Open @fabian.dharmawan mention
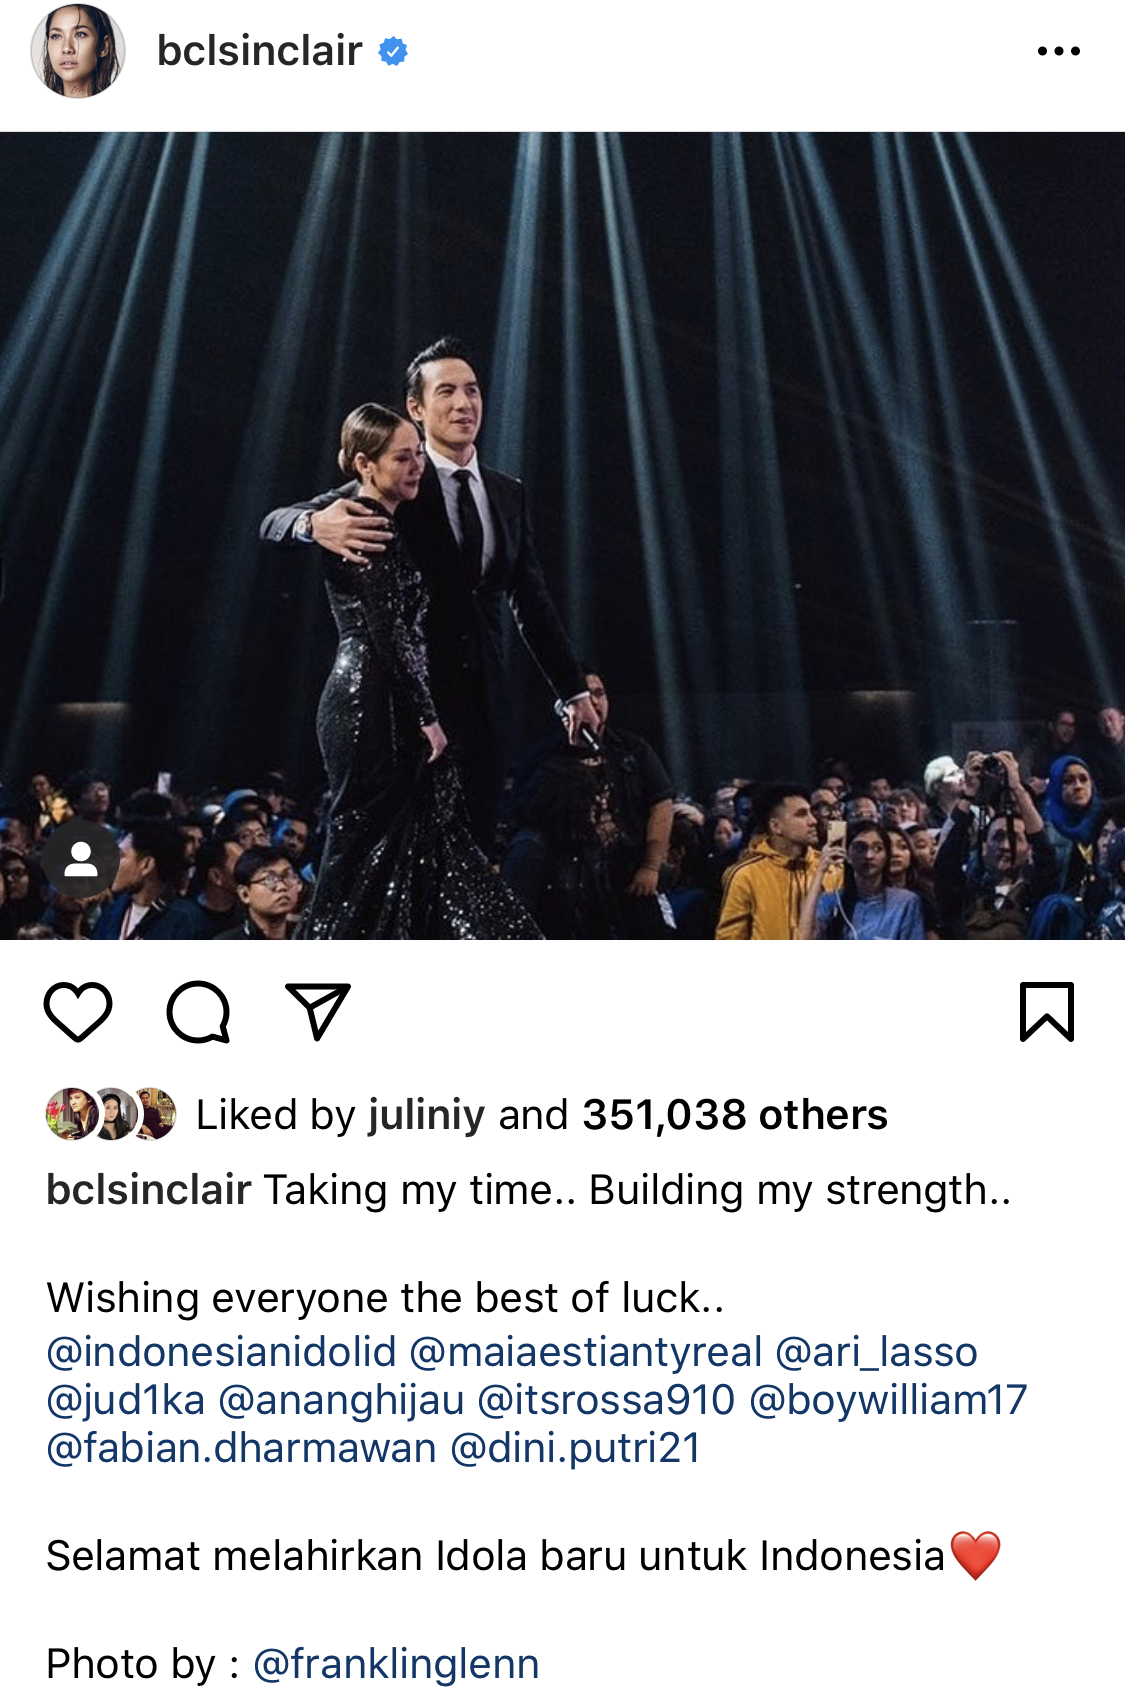 pyautogui.click(x=241, y=1448)
